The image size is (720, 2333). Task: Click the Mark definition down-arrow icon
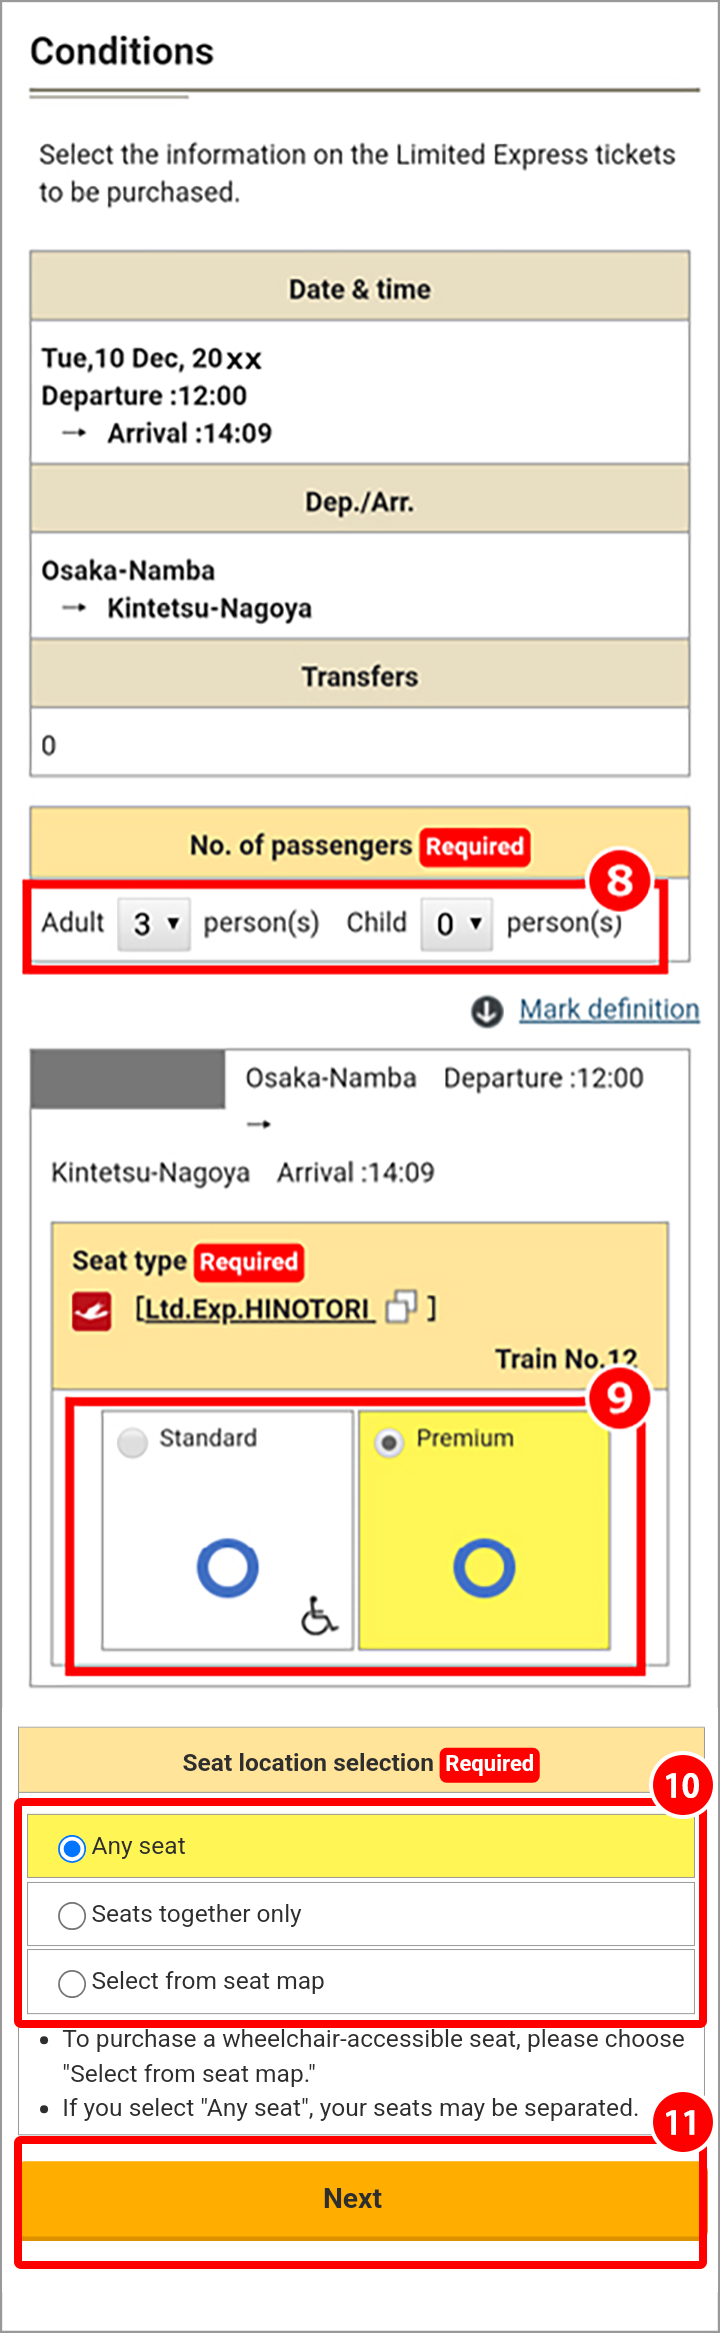click(487, 1011)
